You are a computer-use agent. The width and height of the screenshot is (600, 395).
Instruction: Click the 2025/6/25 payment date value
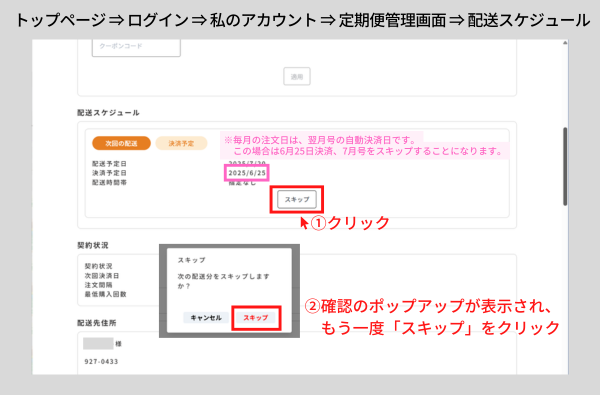[247, 173]
